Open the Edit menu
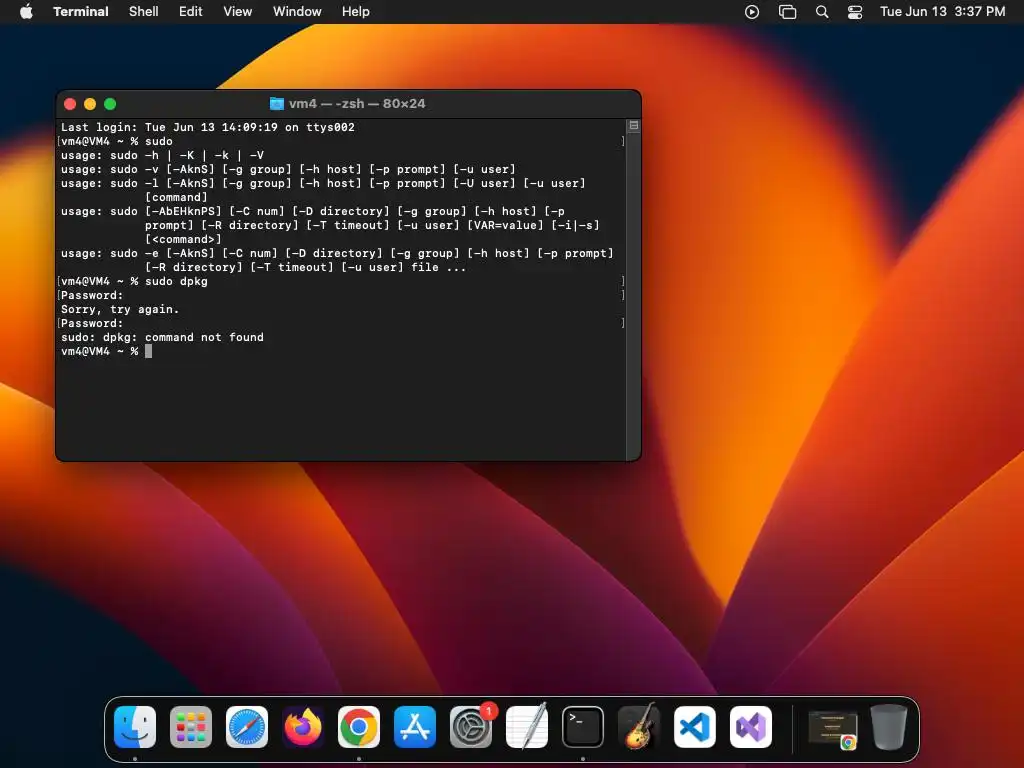Viewport: 1024px width, 768px height. point(190,11)
